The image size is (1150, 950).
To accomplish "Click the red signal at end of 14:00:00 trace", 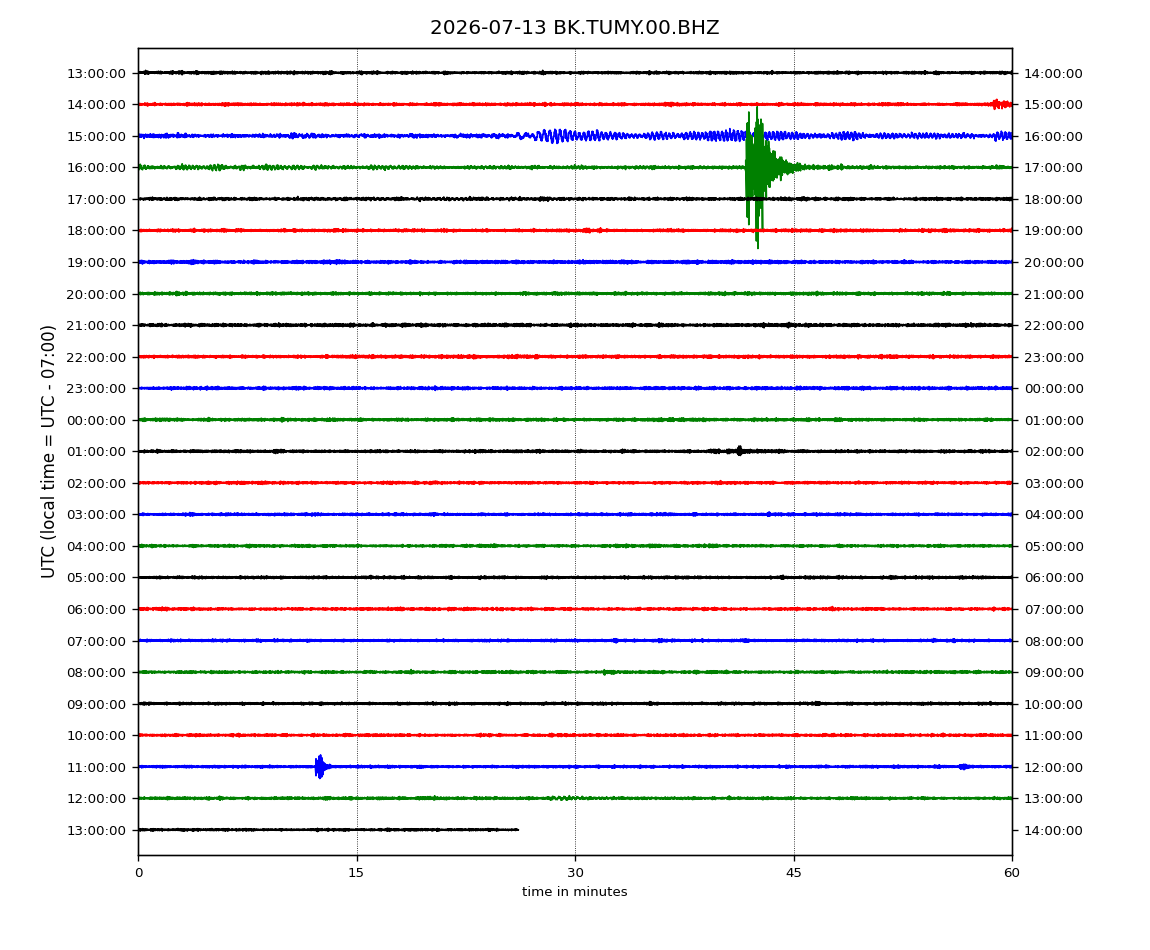I will tap(1001, 104).
